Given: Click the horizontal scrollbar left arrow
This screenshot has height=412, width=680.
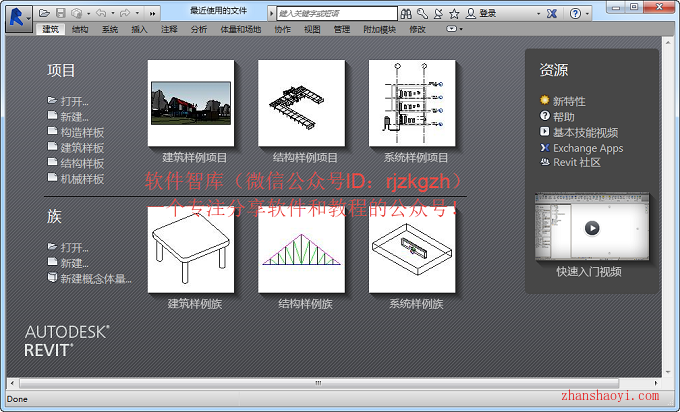Looking at the screenshot, I should (12, 383).
